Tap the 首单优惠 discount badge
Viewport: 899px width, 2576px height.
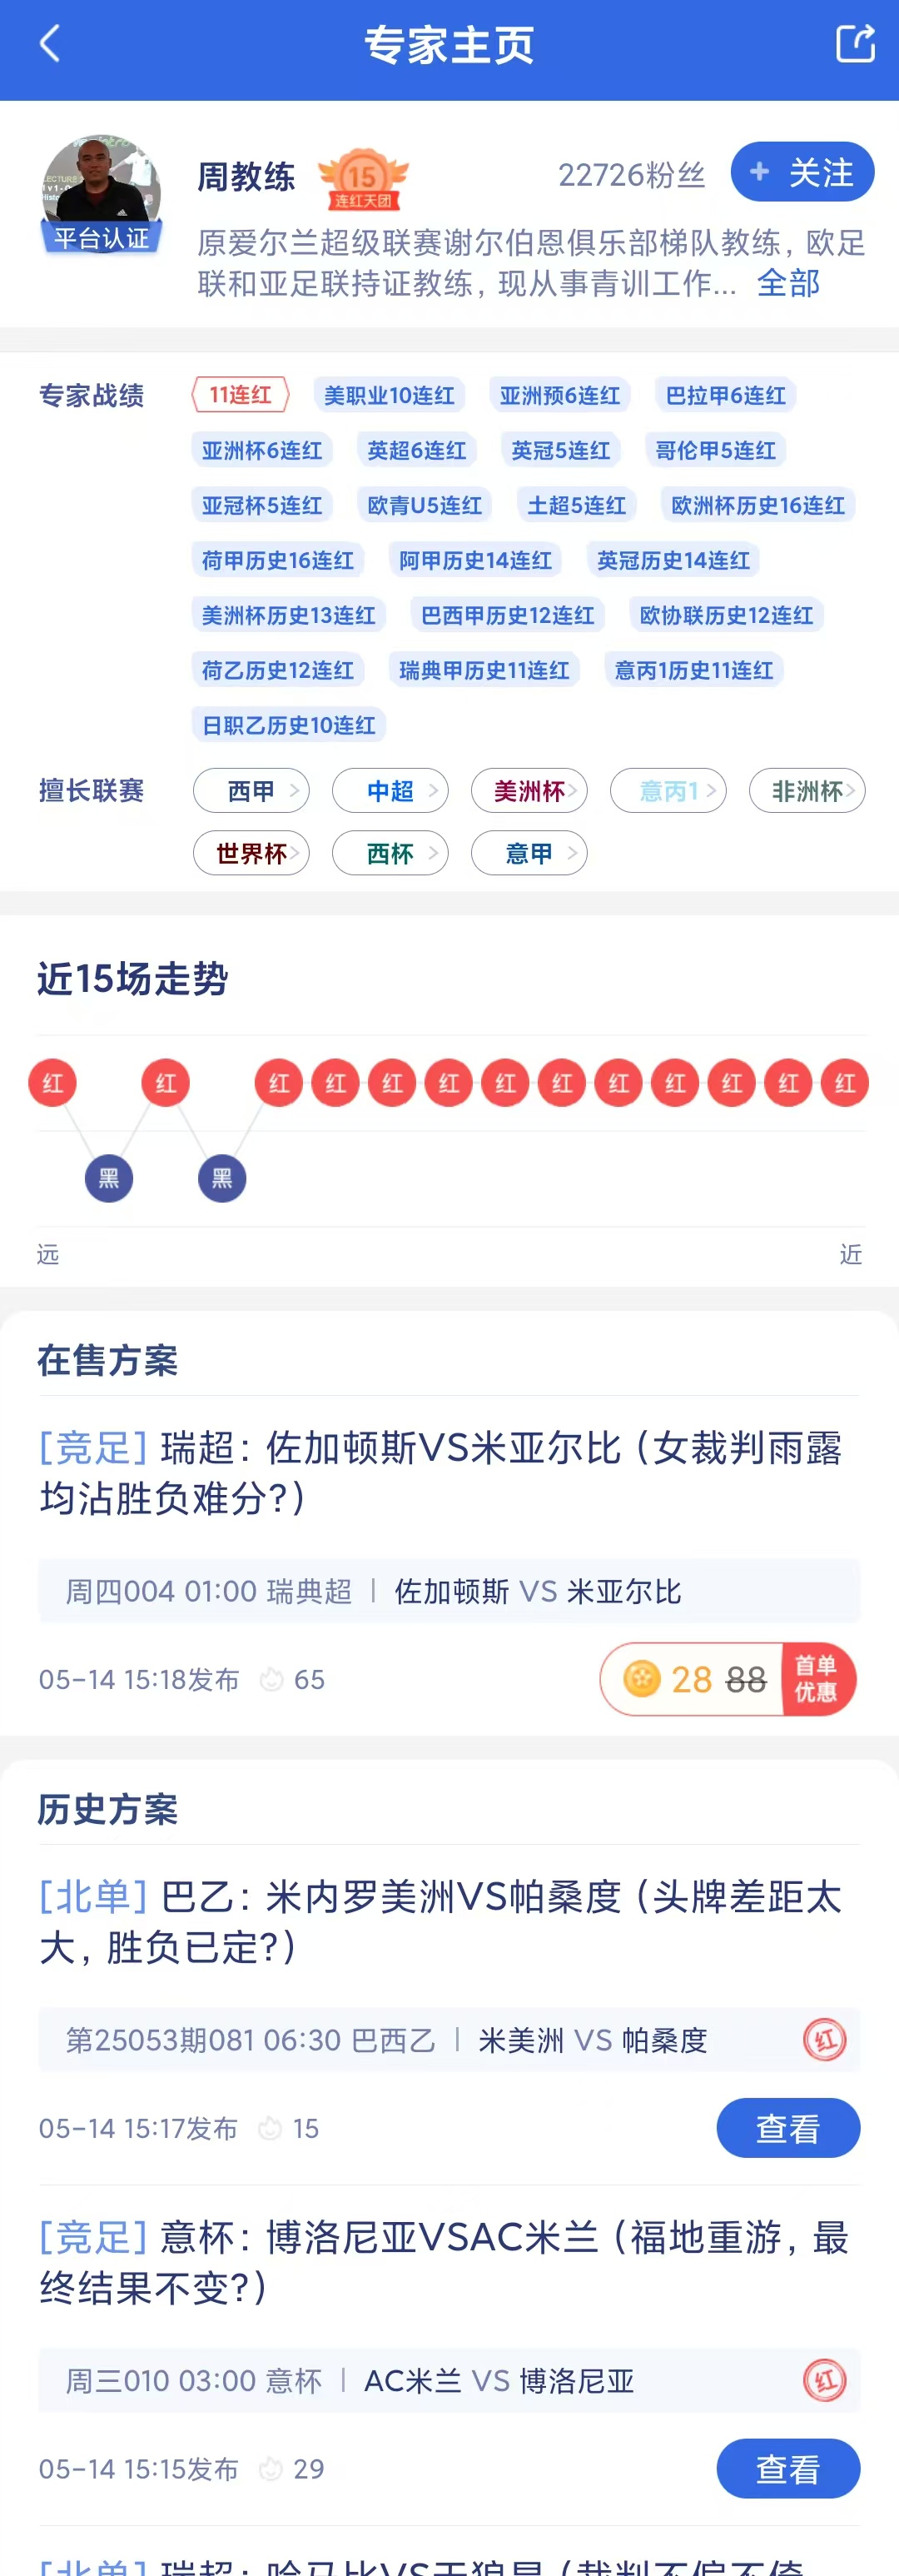pos(816,1679)
